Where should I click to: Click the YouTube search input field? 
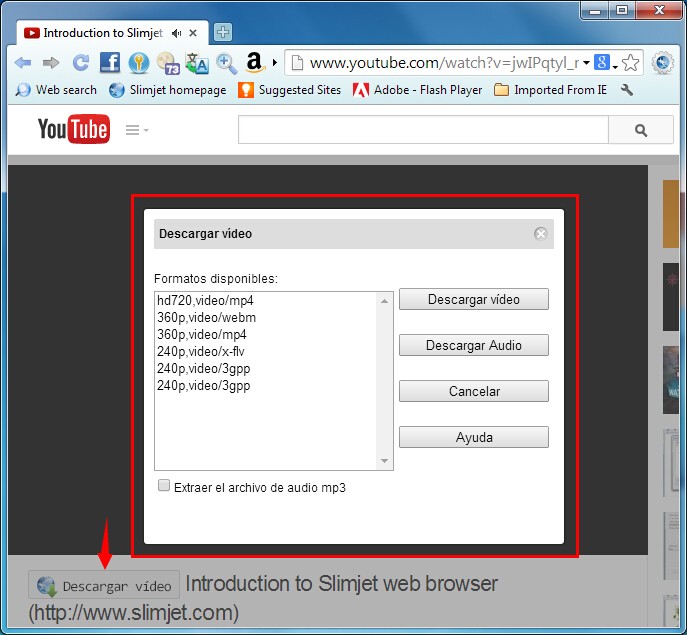422,130
